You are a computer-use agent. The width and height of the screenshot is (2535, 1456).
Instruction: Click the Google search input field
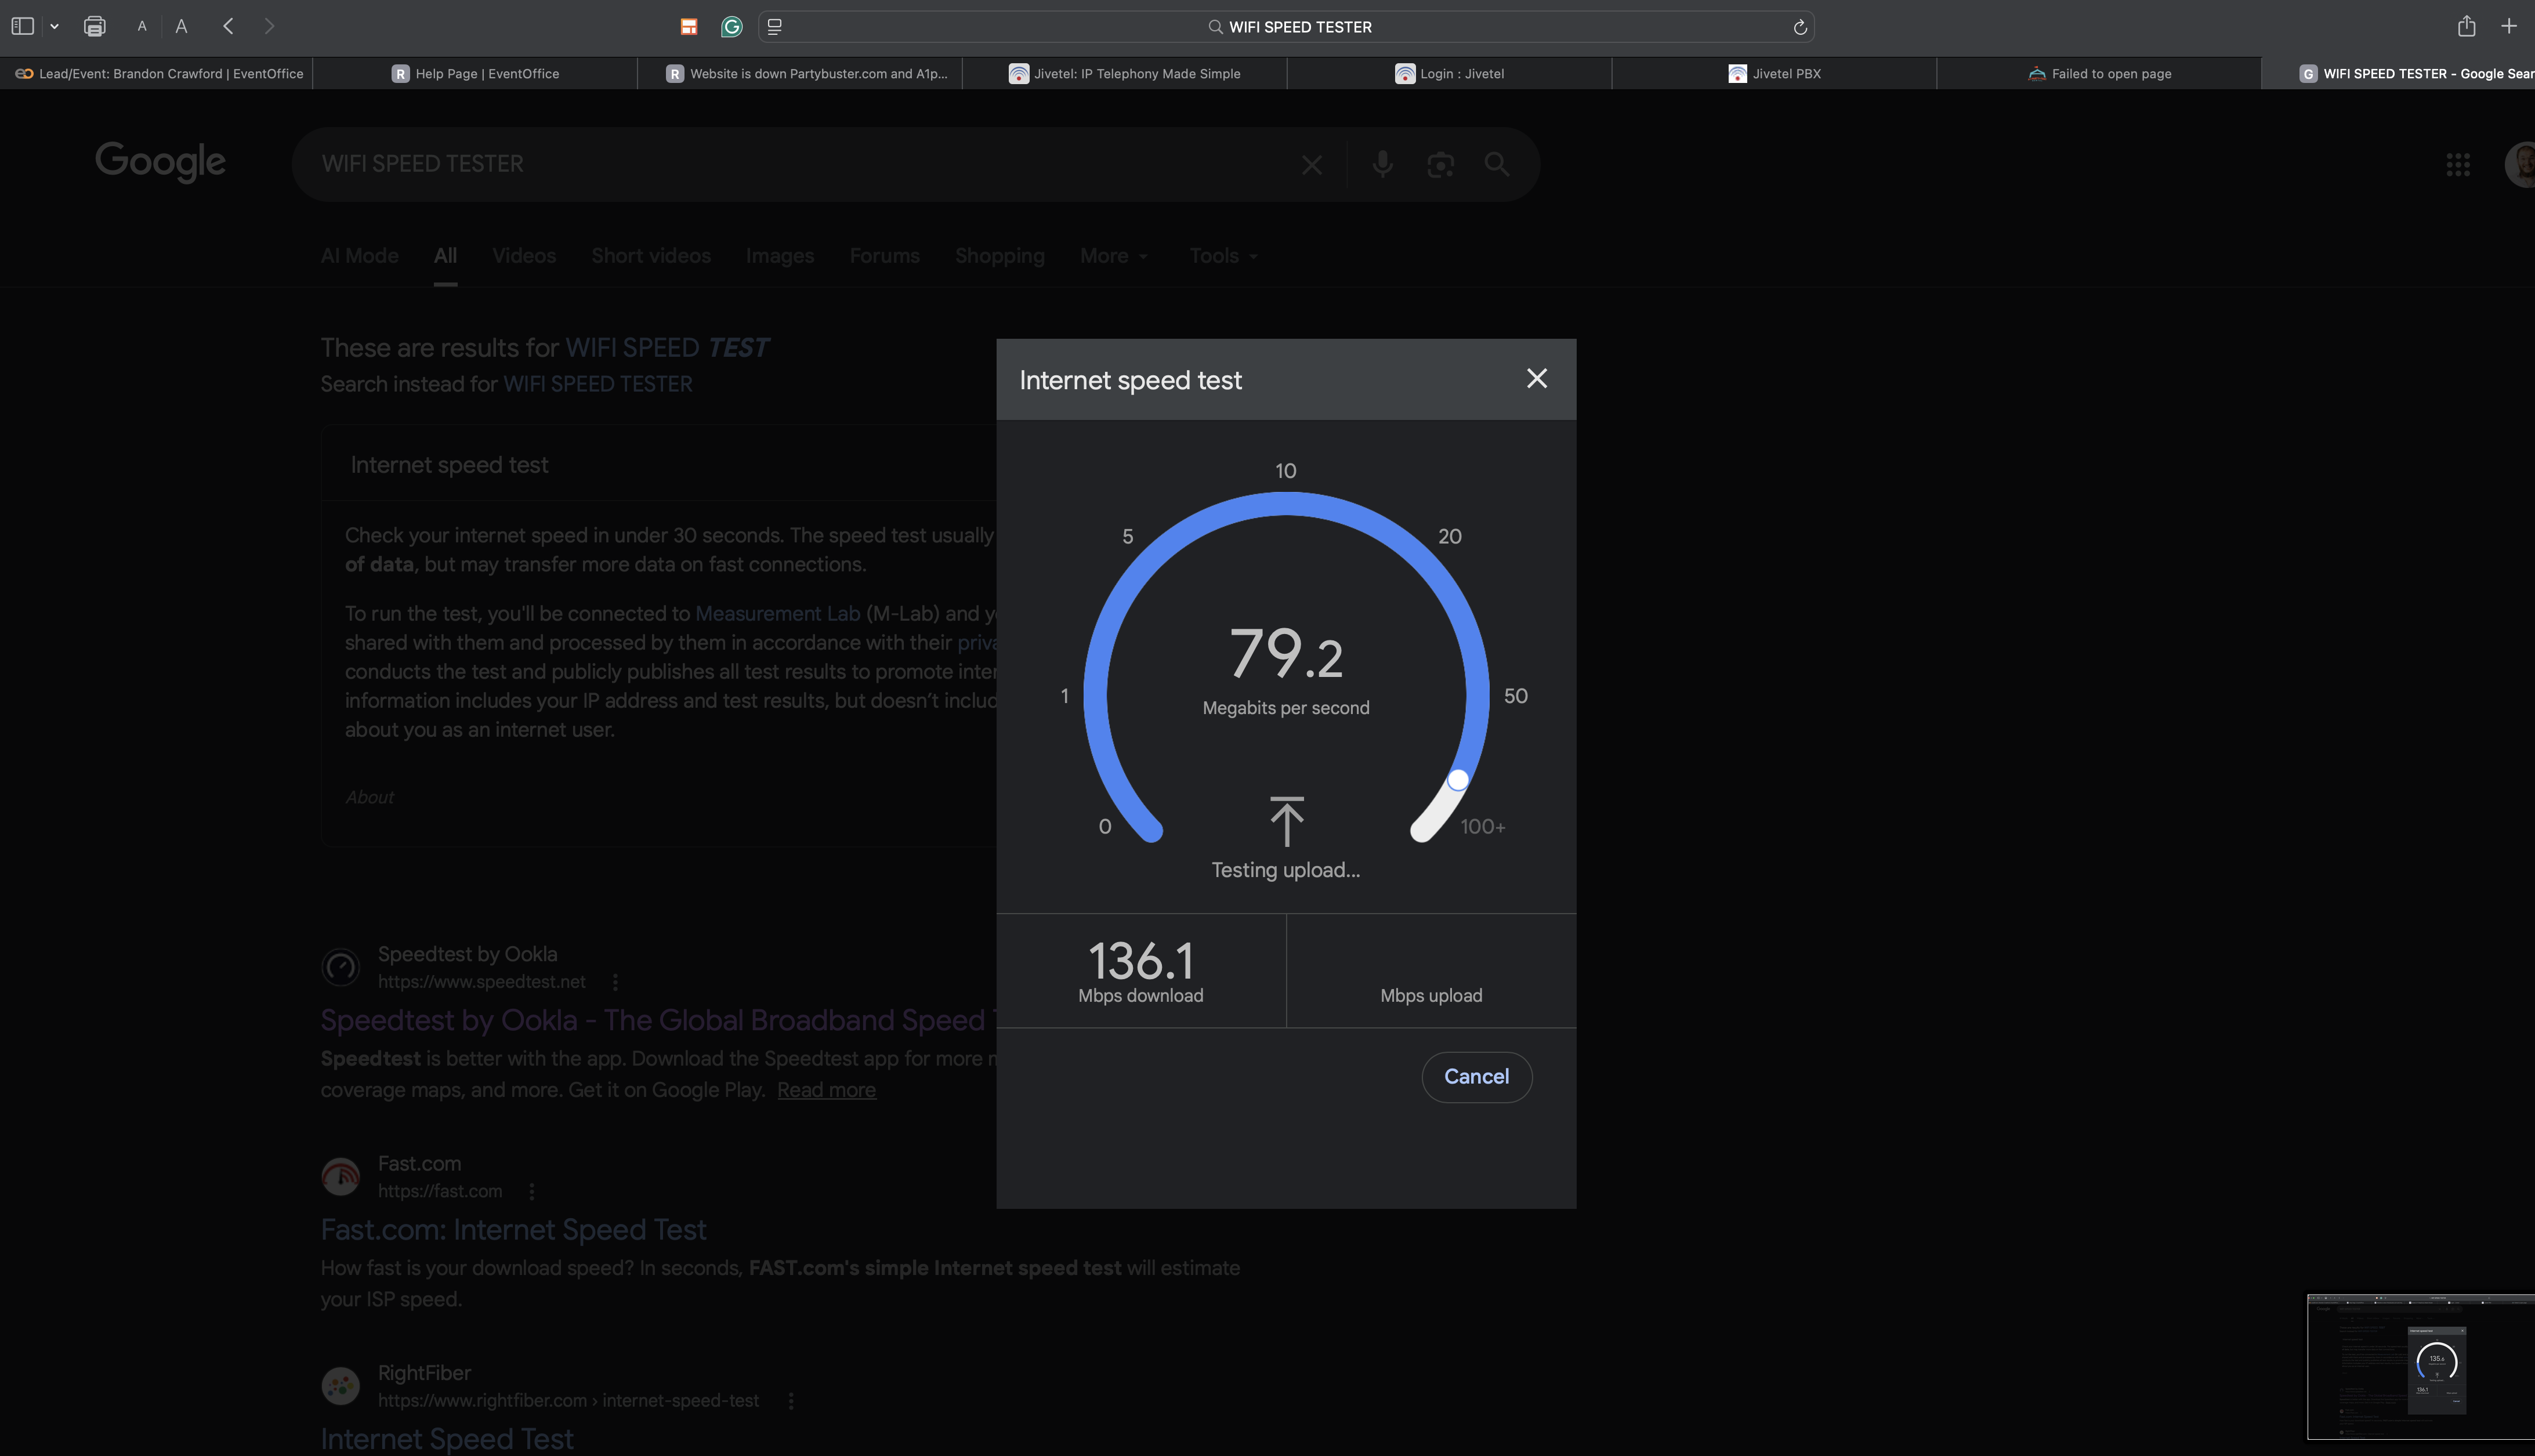(x=800, y=164)
